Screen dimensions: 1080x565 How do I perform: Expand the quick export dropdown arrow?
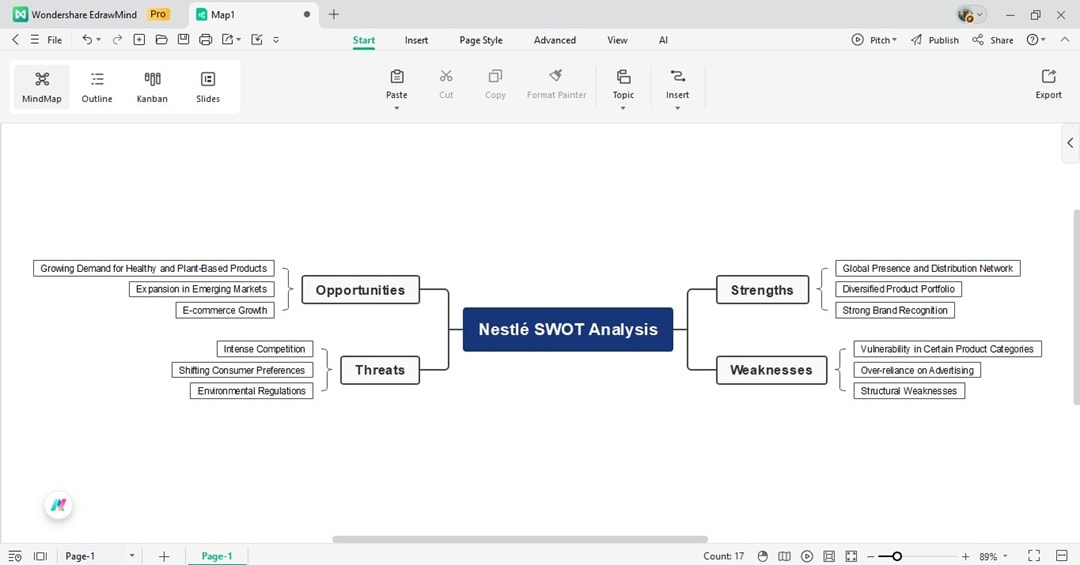238,40
